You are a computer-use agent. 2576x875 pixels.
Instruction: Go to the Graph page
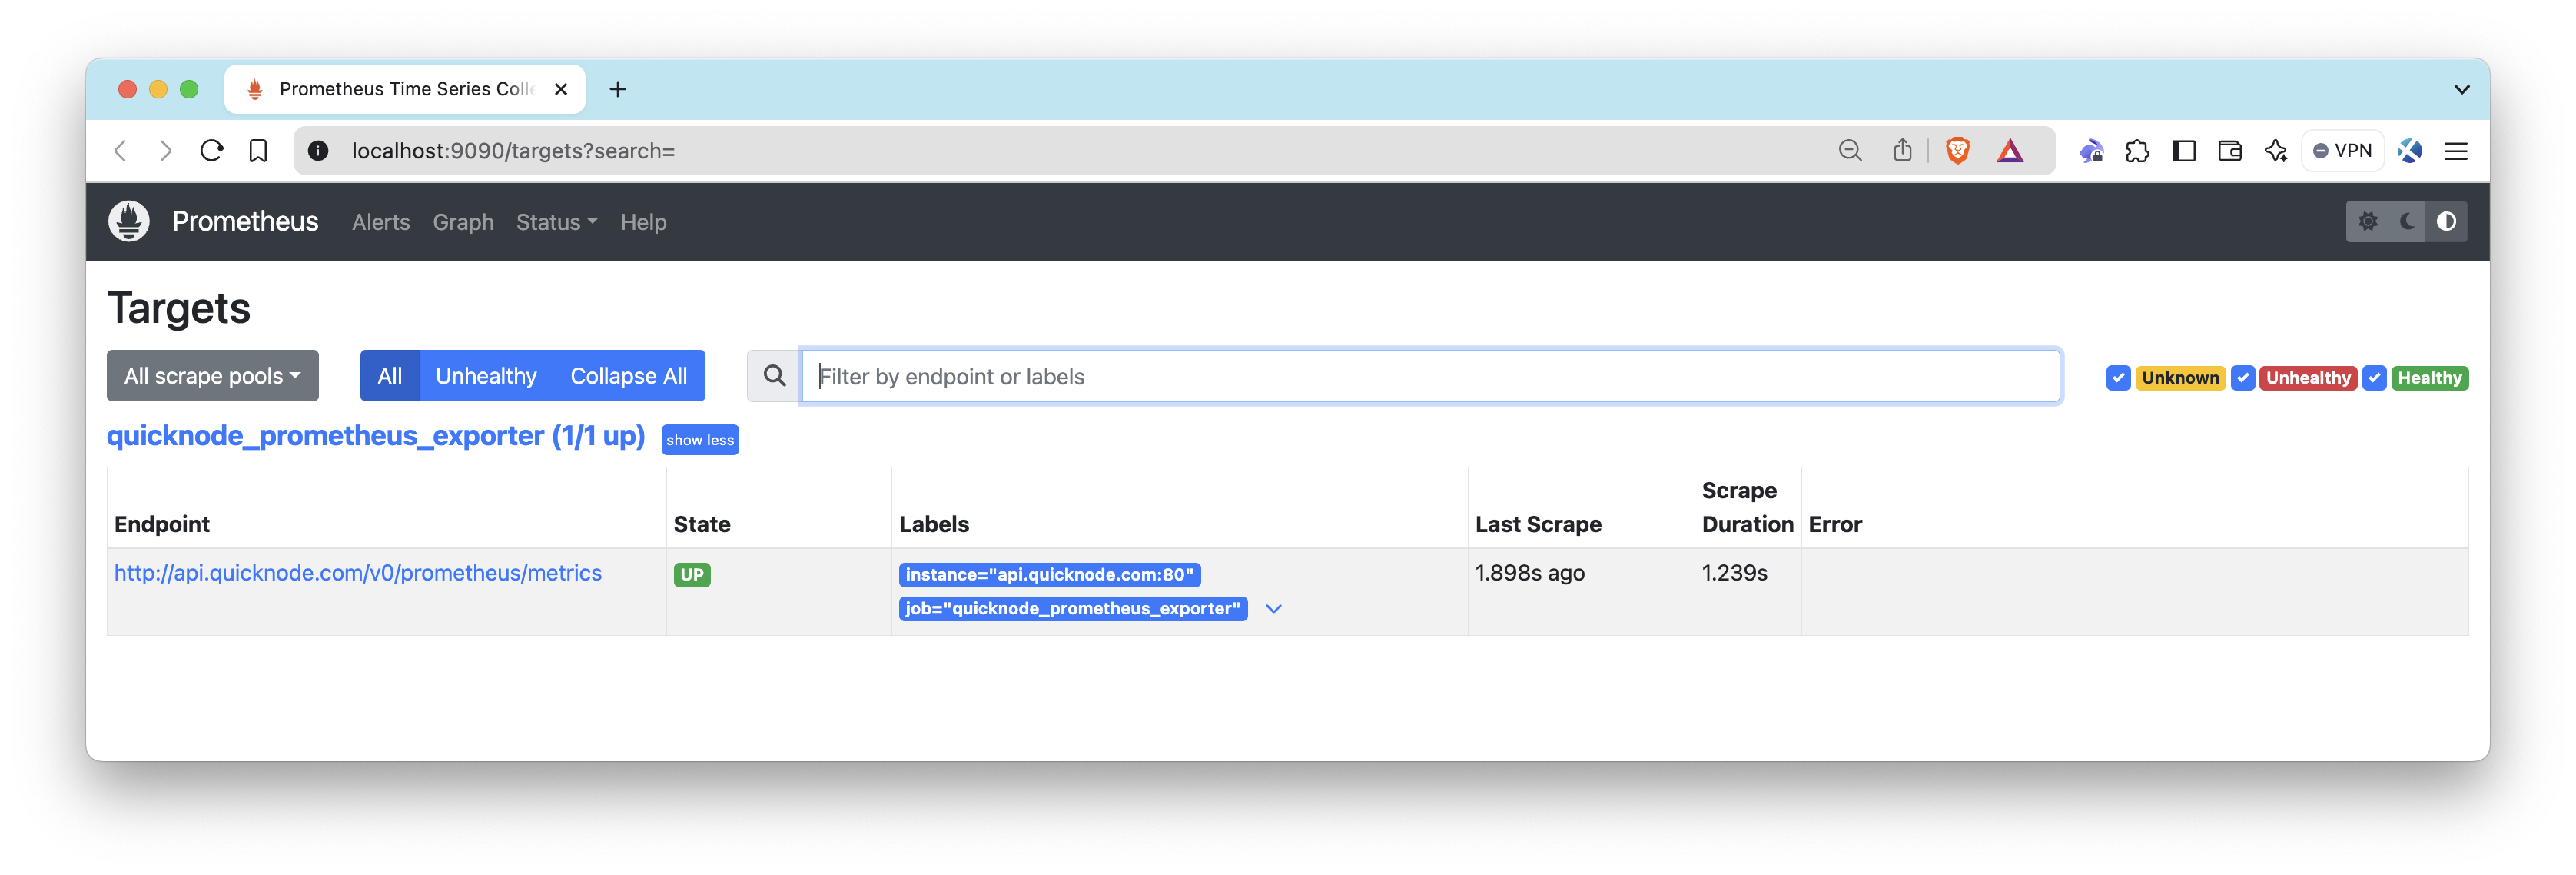pos(463,222)
